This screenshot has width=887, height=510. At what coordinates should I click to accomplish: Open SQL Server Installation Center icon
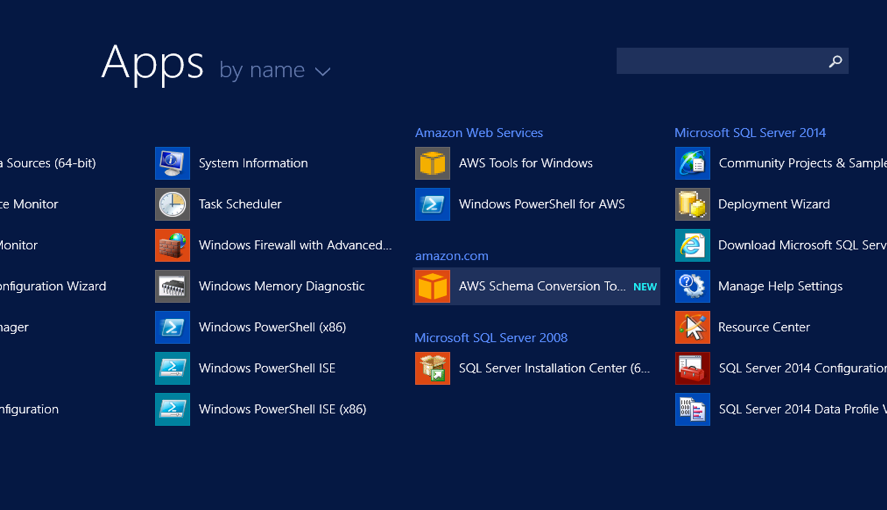pos(433,368)
